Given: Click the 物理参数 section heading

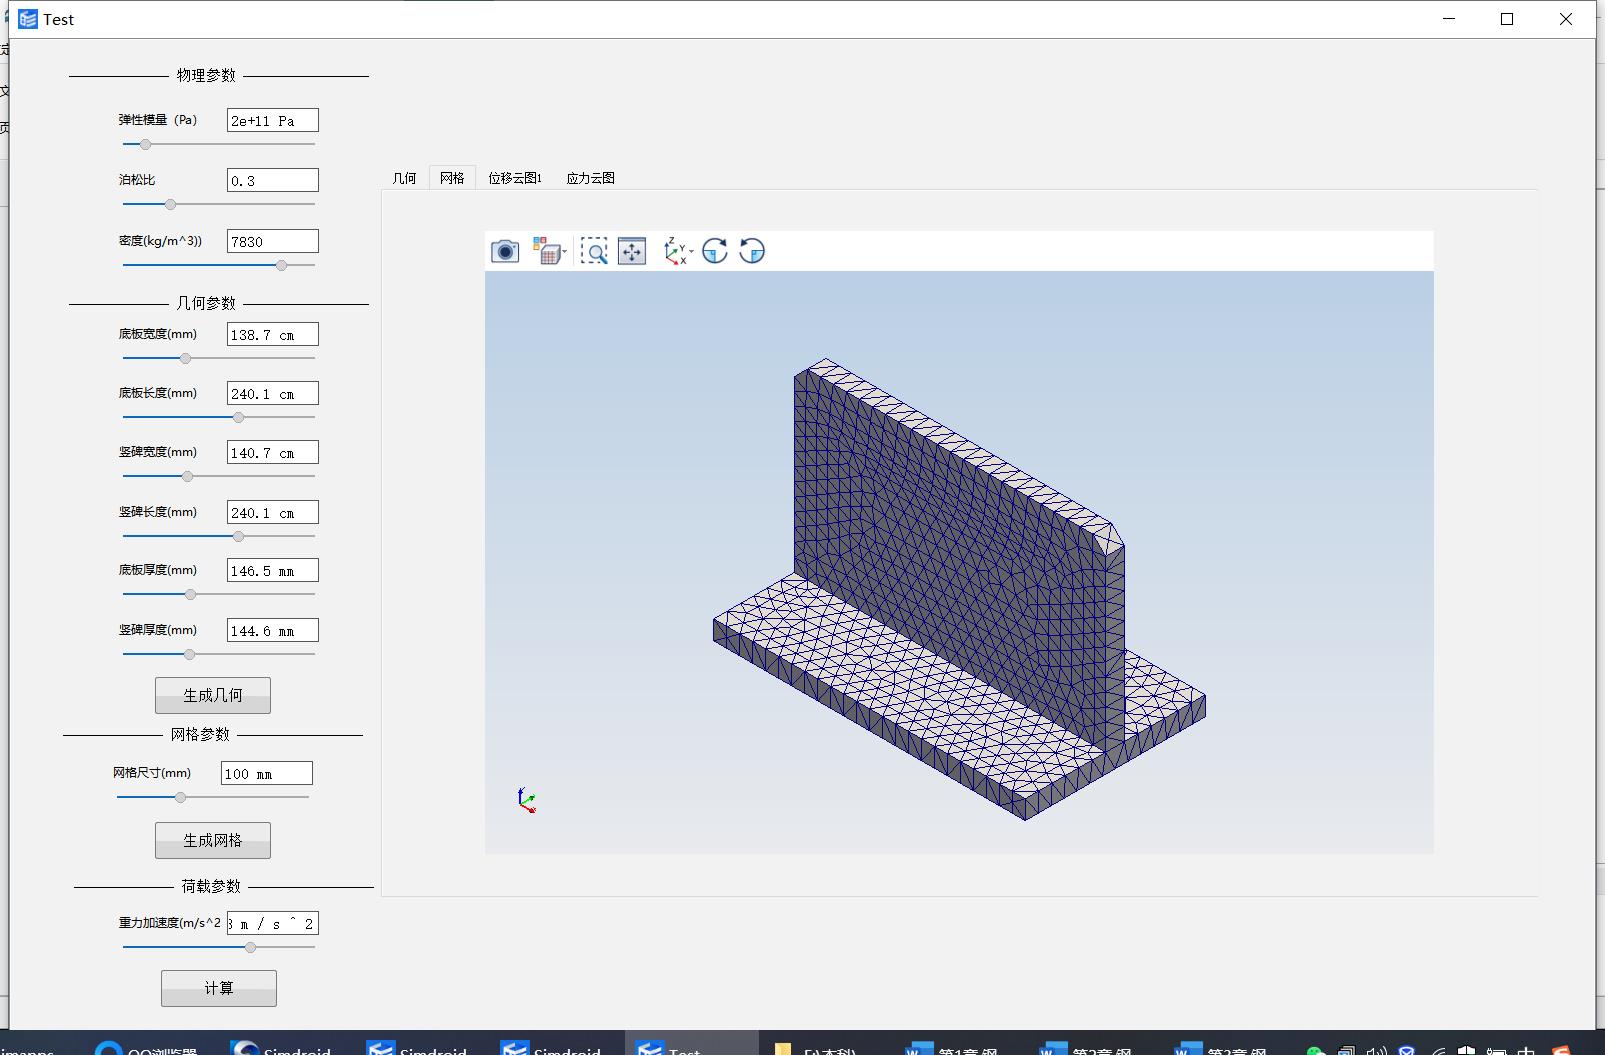Looking at the screenshot, I should [206, 75].
